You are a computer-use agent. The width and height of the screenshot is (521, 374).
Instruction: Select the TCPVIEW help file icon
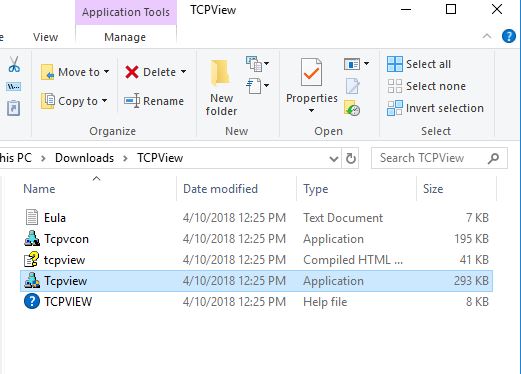[x=32, y=301]
